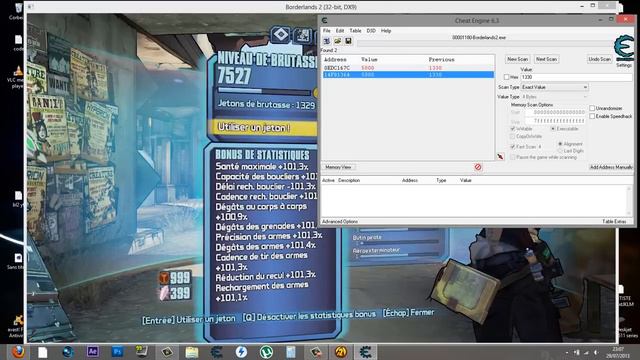The width and height of the screenshot is (640, 360).
Task: Open the Value Type dropdown
Action: click(555, 97)
